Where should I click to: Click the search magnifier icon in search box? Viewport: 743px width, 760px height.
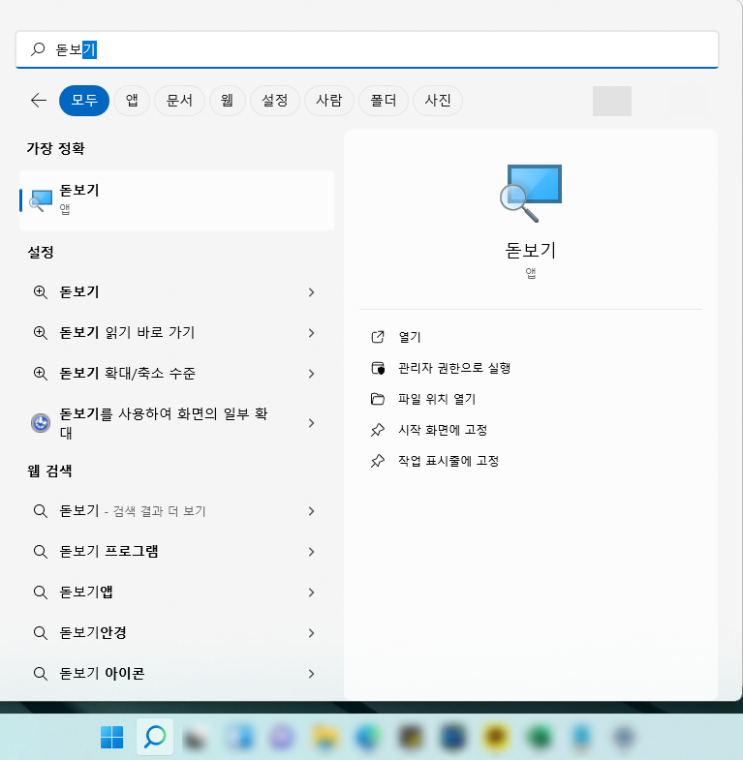[38, 49]
